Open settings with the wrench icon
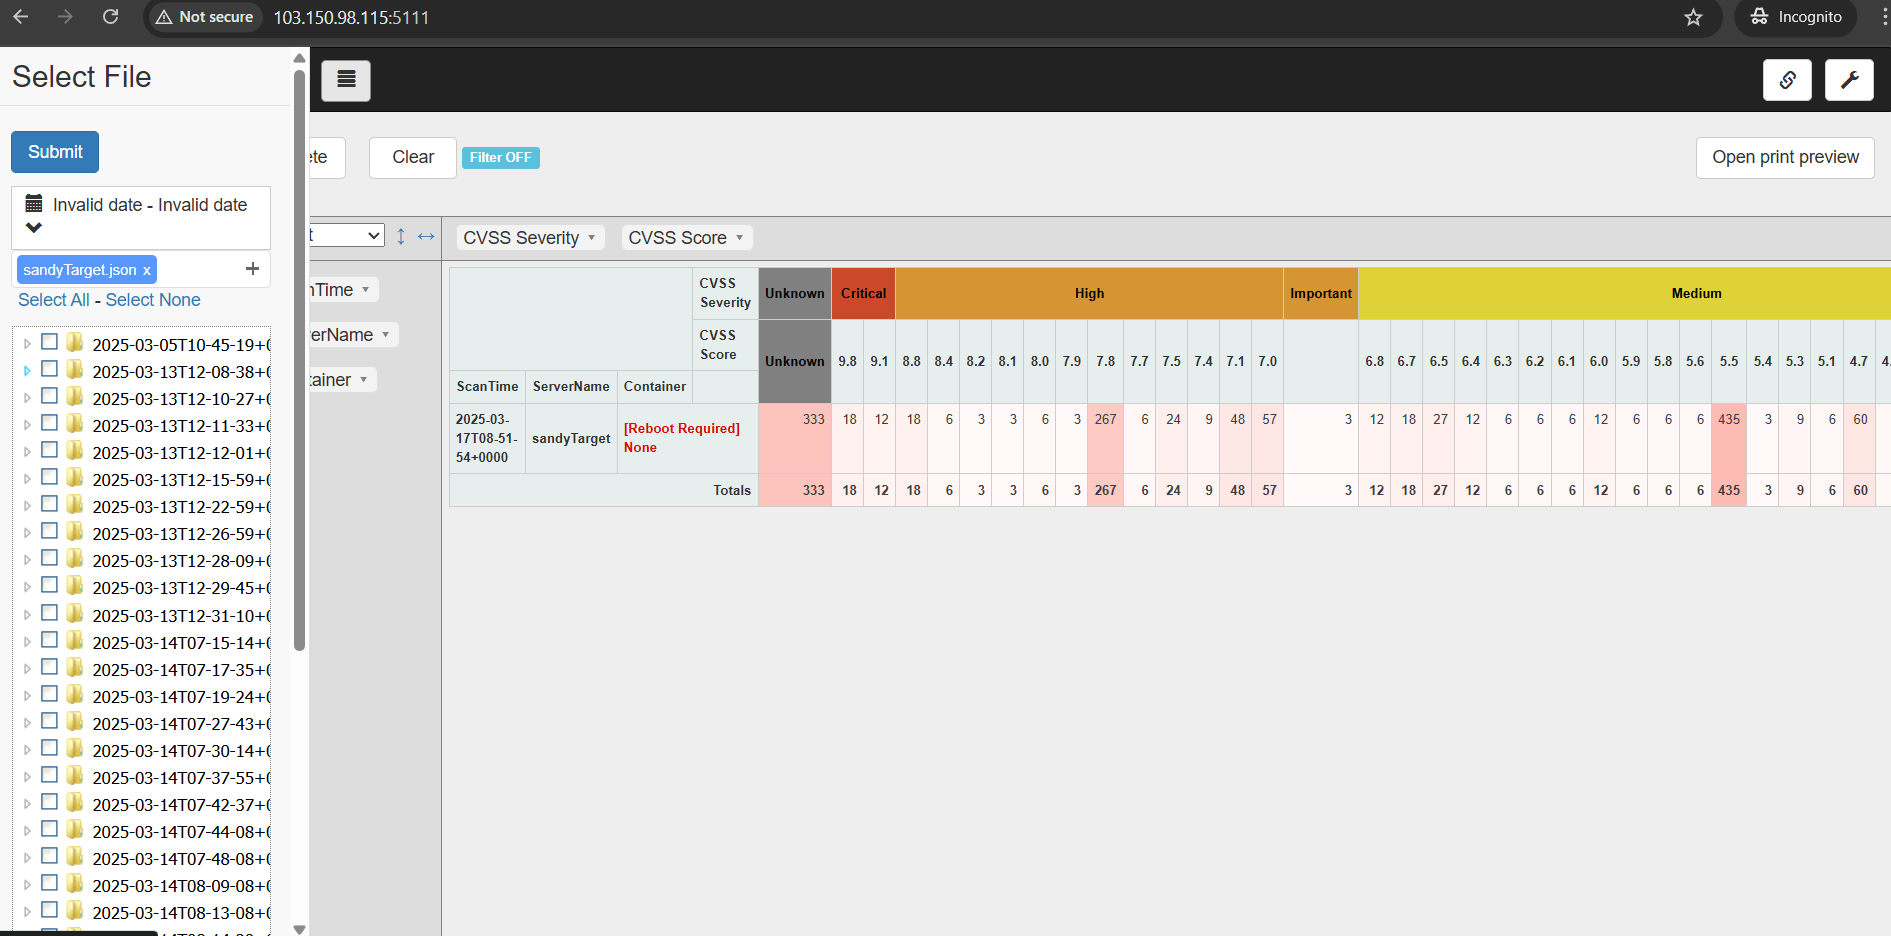 pos(1849,80)
